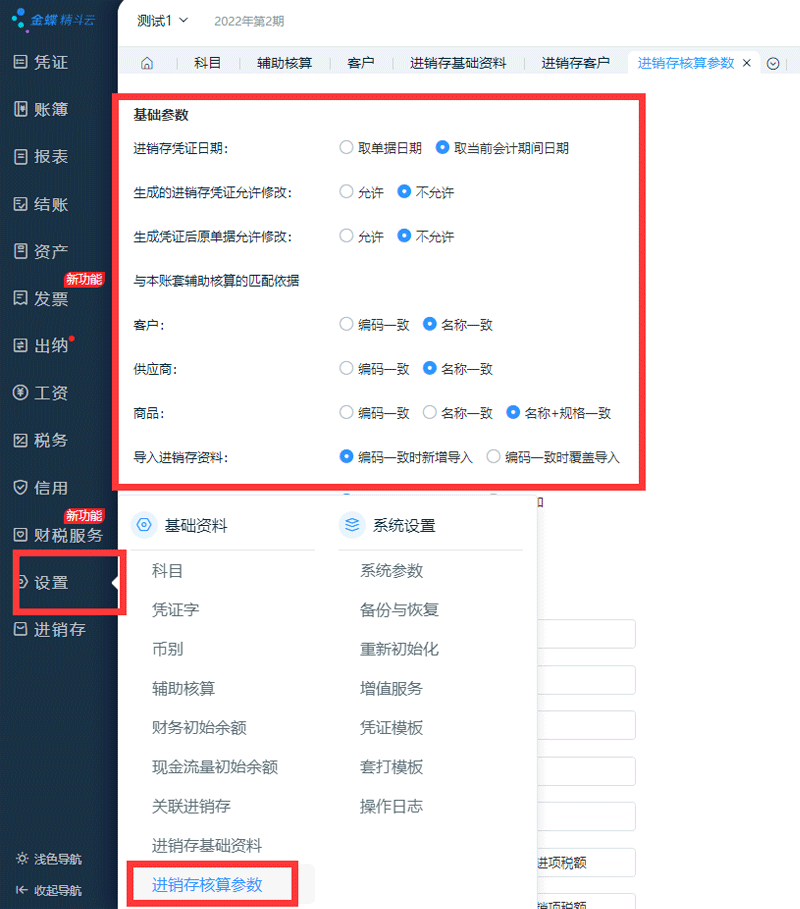Open the 报表 sidebar module

pos(41,157)
